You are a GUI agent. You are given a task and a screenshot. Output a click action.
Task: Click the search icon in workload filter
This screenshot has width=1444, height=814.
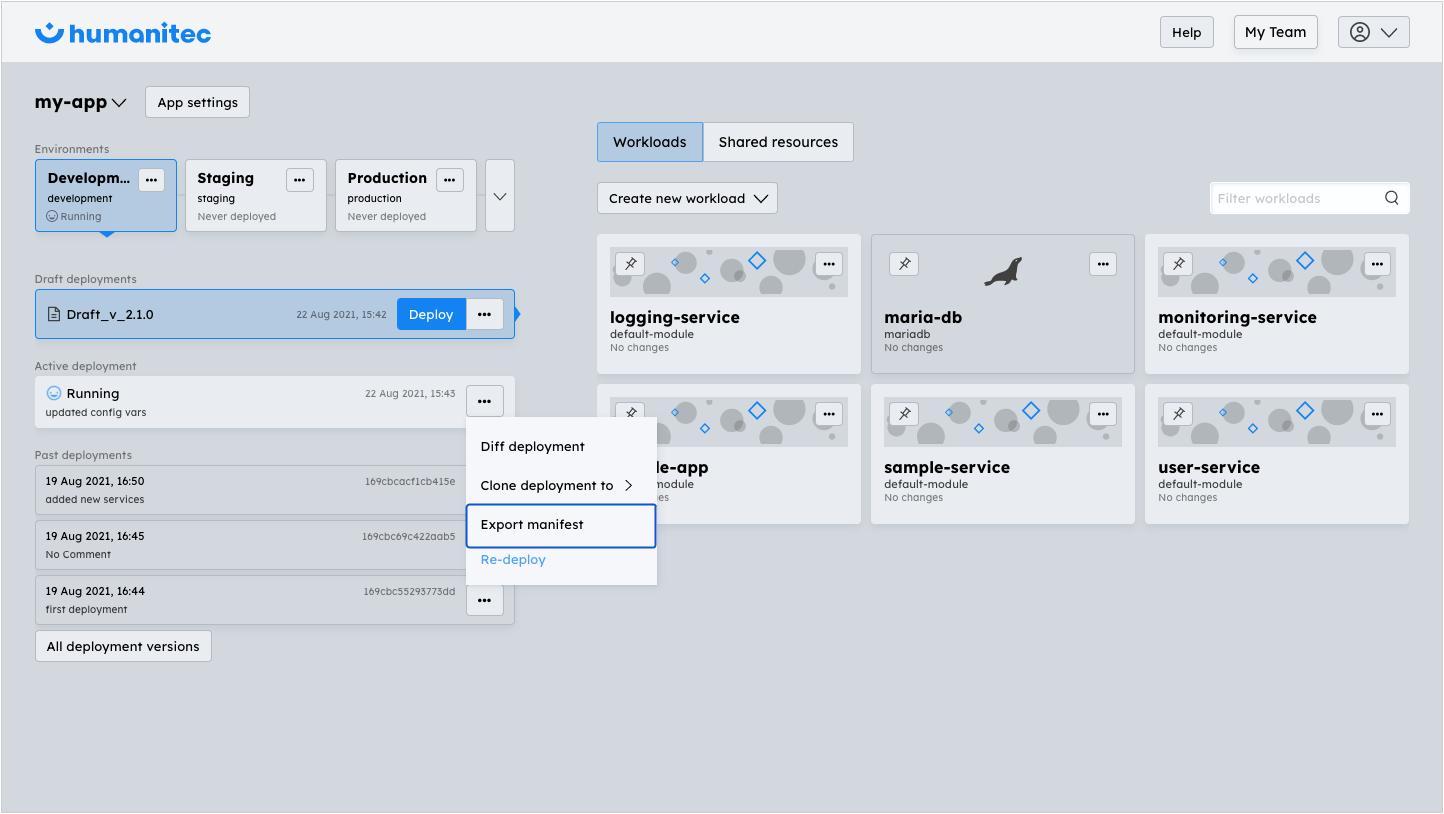click(1391, 198)
